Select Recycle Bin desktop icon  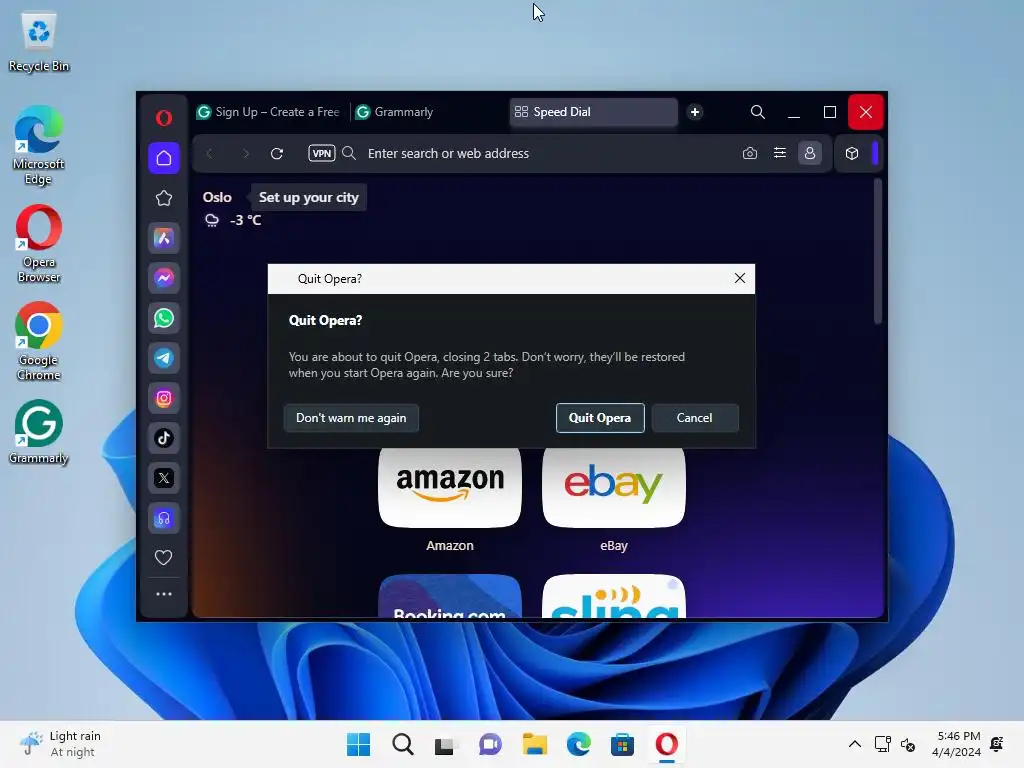39,42
